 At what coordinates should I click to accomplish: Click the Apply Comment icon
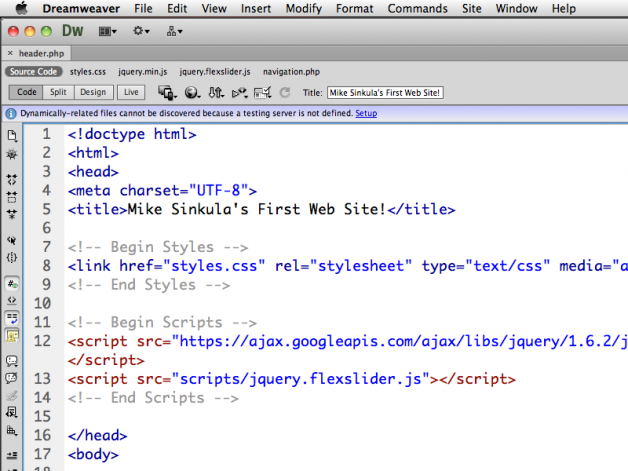[x=12, y=361]
